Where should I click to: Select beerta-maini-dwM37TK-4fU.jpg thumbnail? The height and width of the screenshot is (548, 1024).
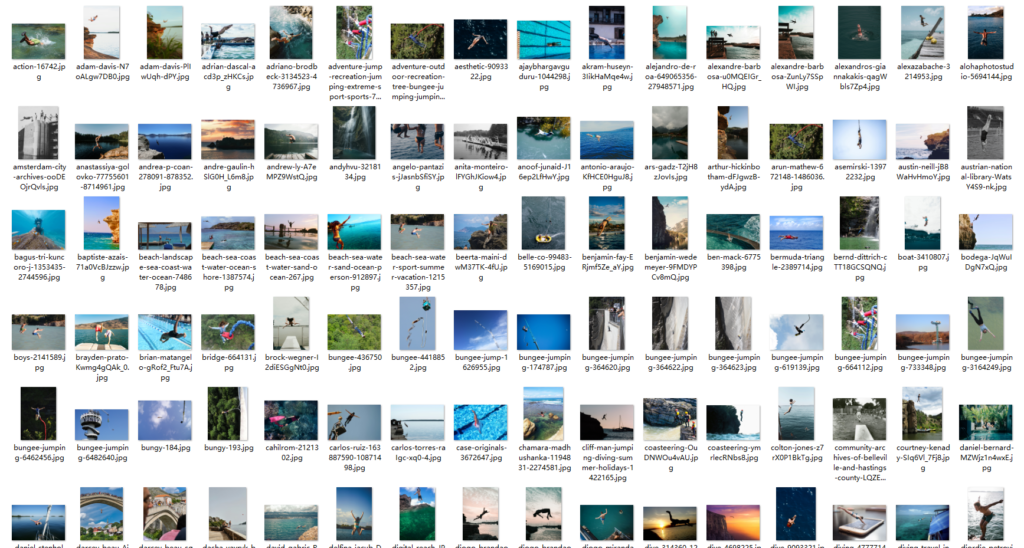coord(481,232)
